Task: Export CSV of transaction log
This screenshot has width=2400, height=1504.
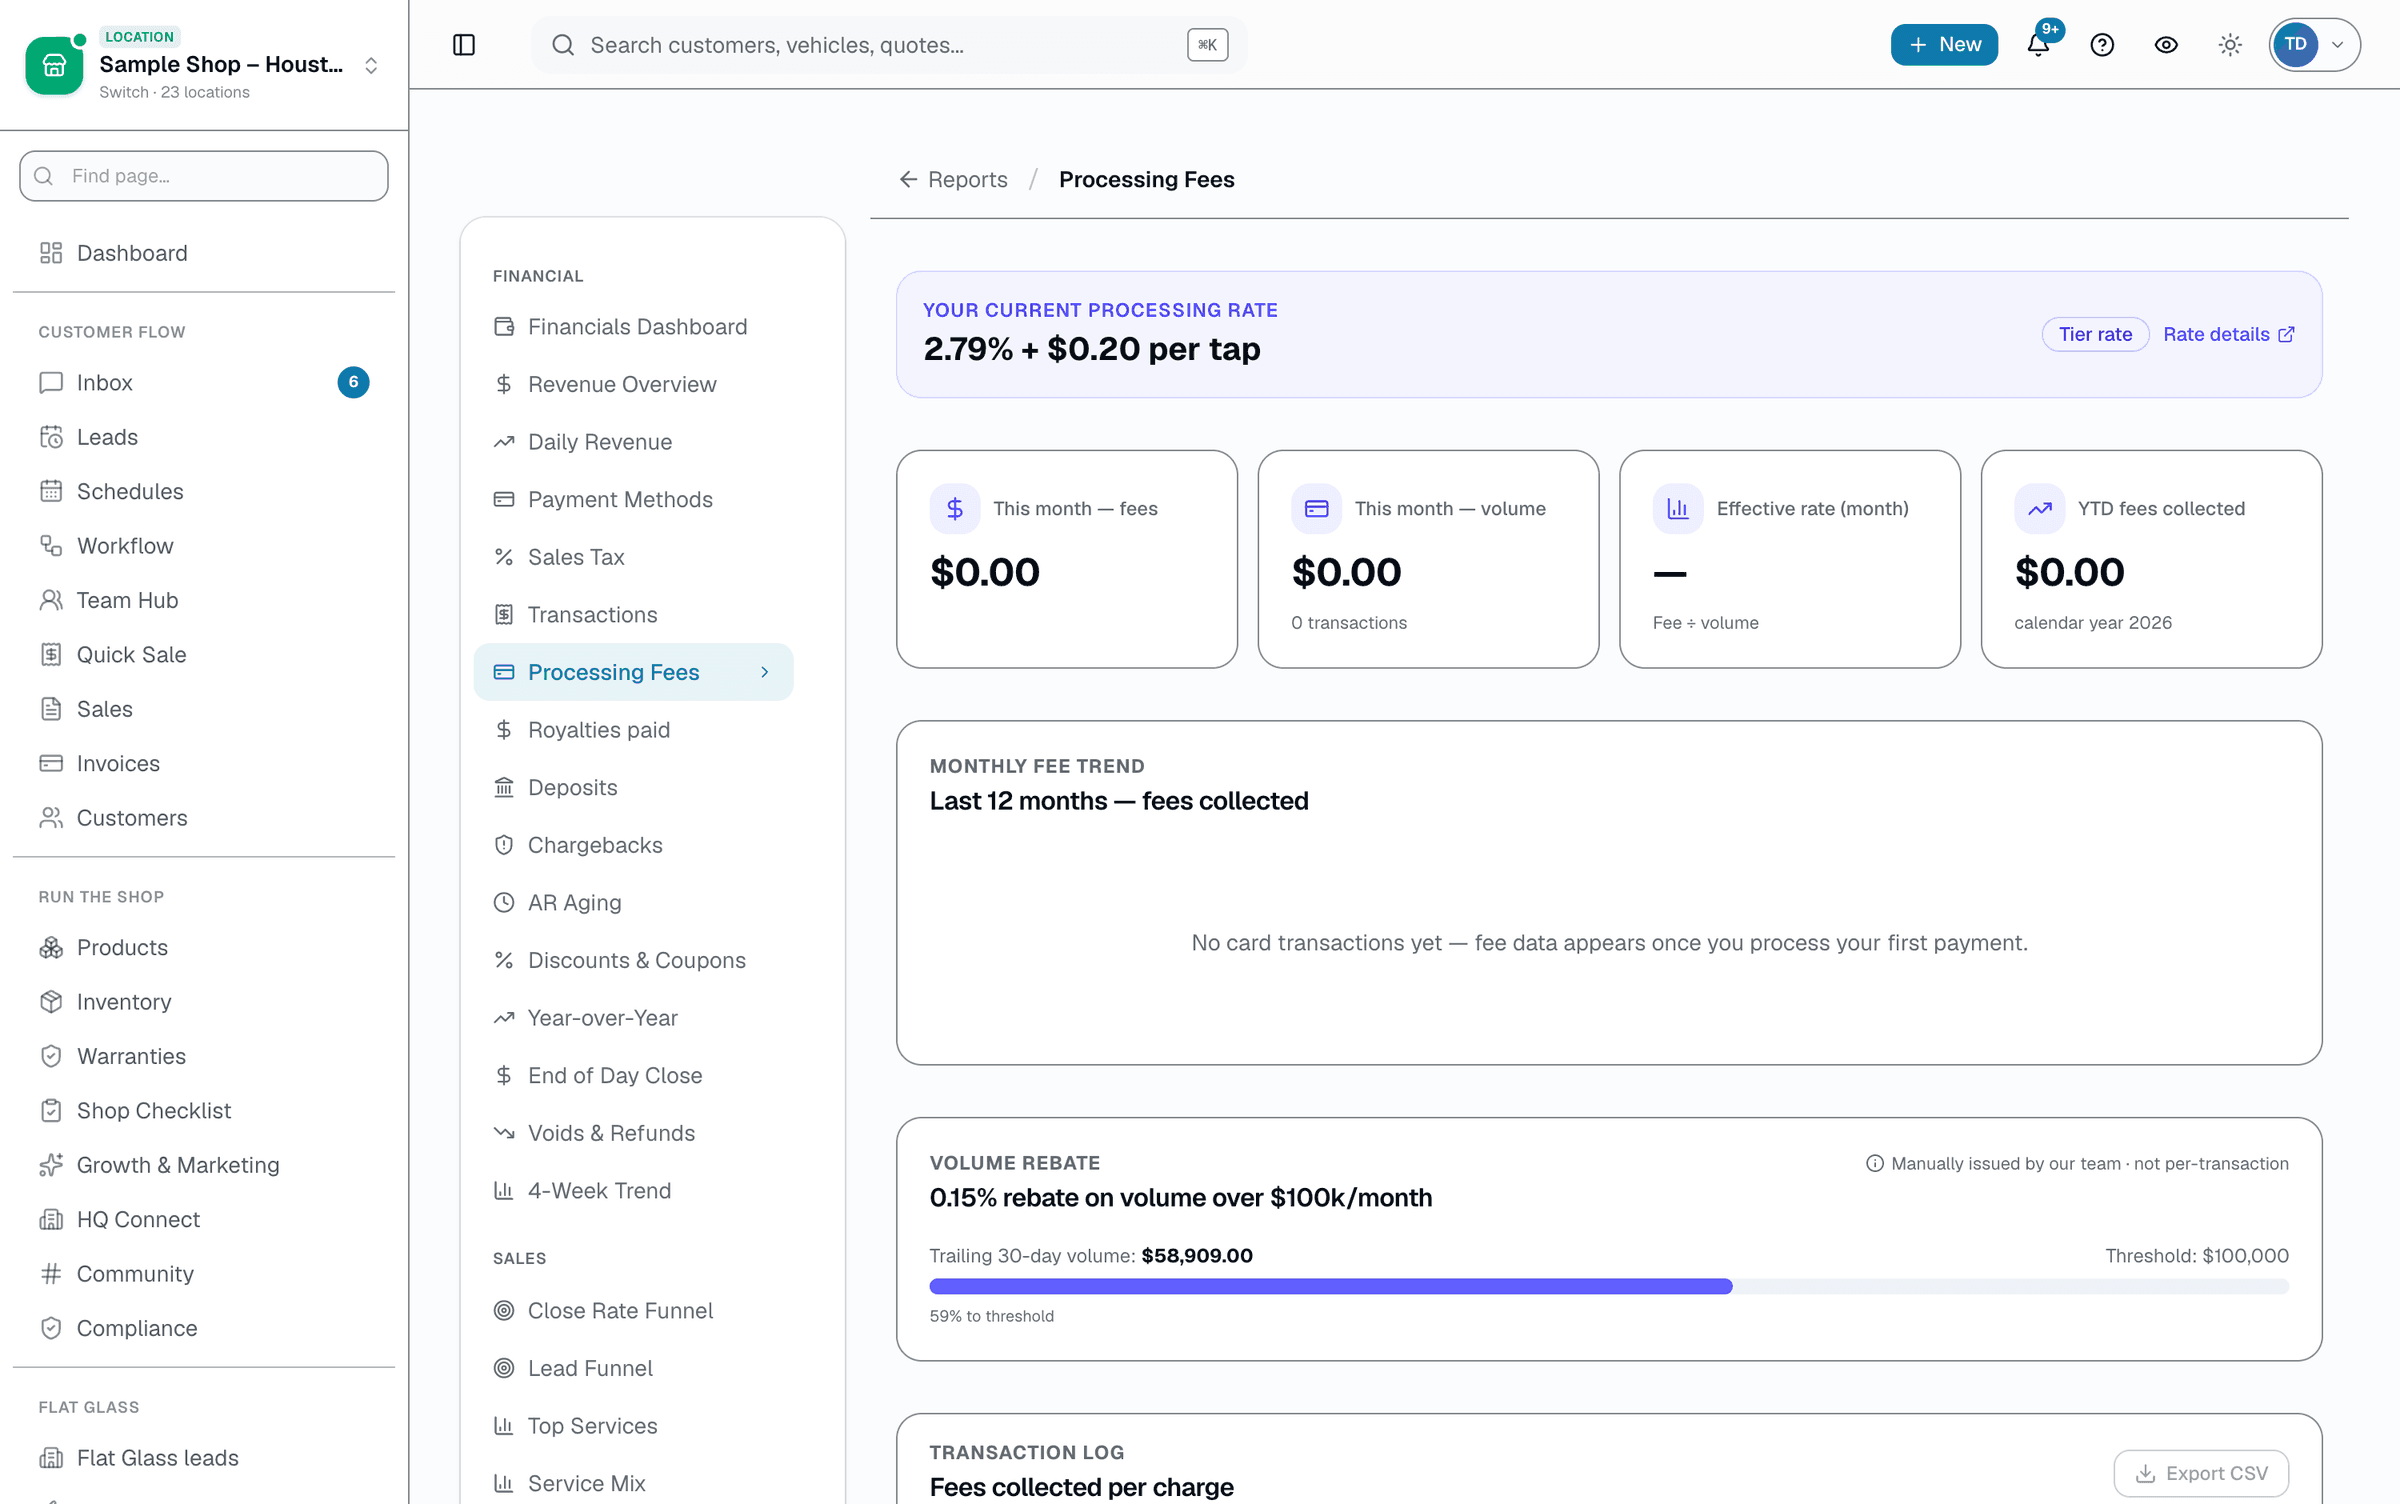Action: 2201,1473
